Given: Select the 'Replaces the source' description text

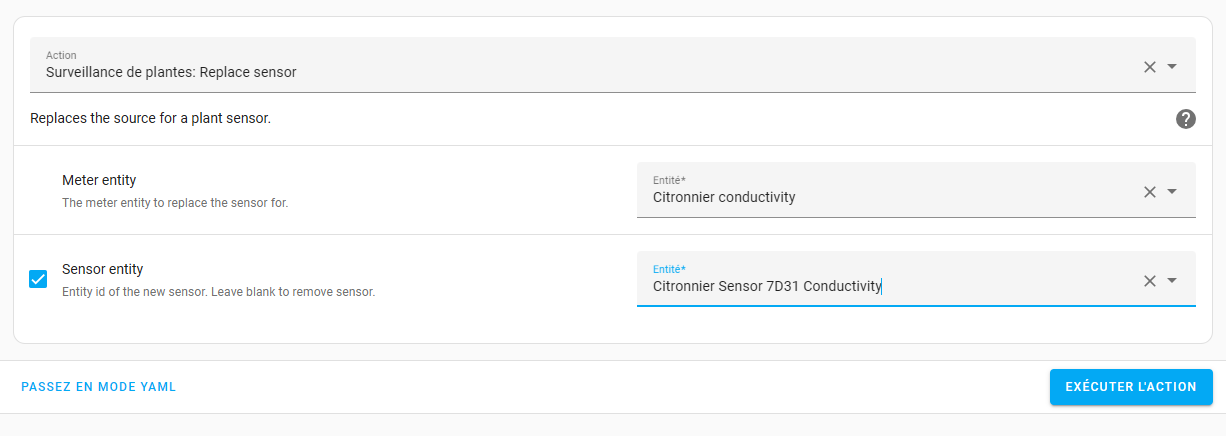Looking at the screenshot, I should [150, 119].
